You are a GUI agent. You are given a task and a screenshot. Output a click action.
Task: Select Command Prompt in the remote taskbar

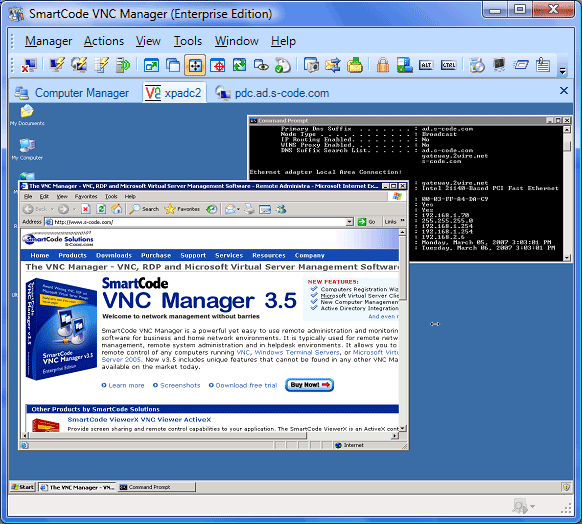point(157,487)
